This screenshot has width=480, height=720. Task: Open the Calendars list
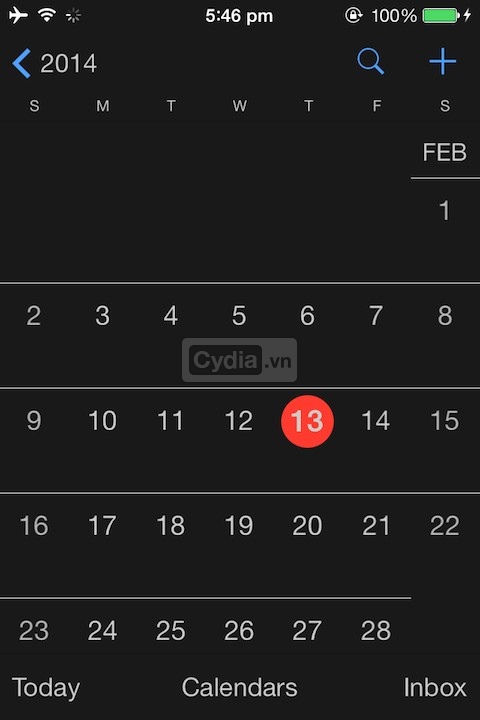click(239, 687)
